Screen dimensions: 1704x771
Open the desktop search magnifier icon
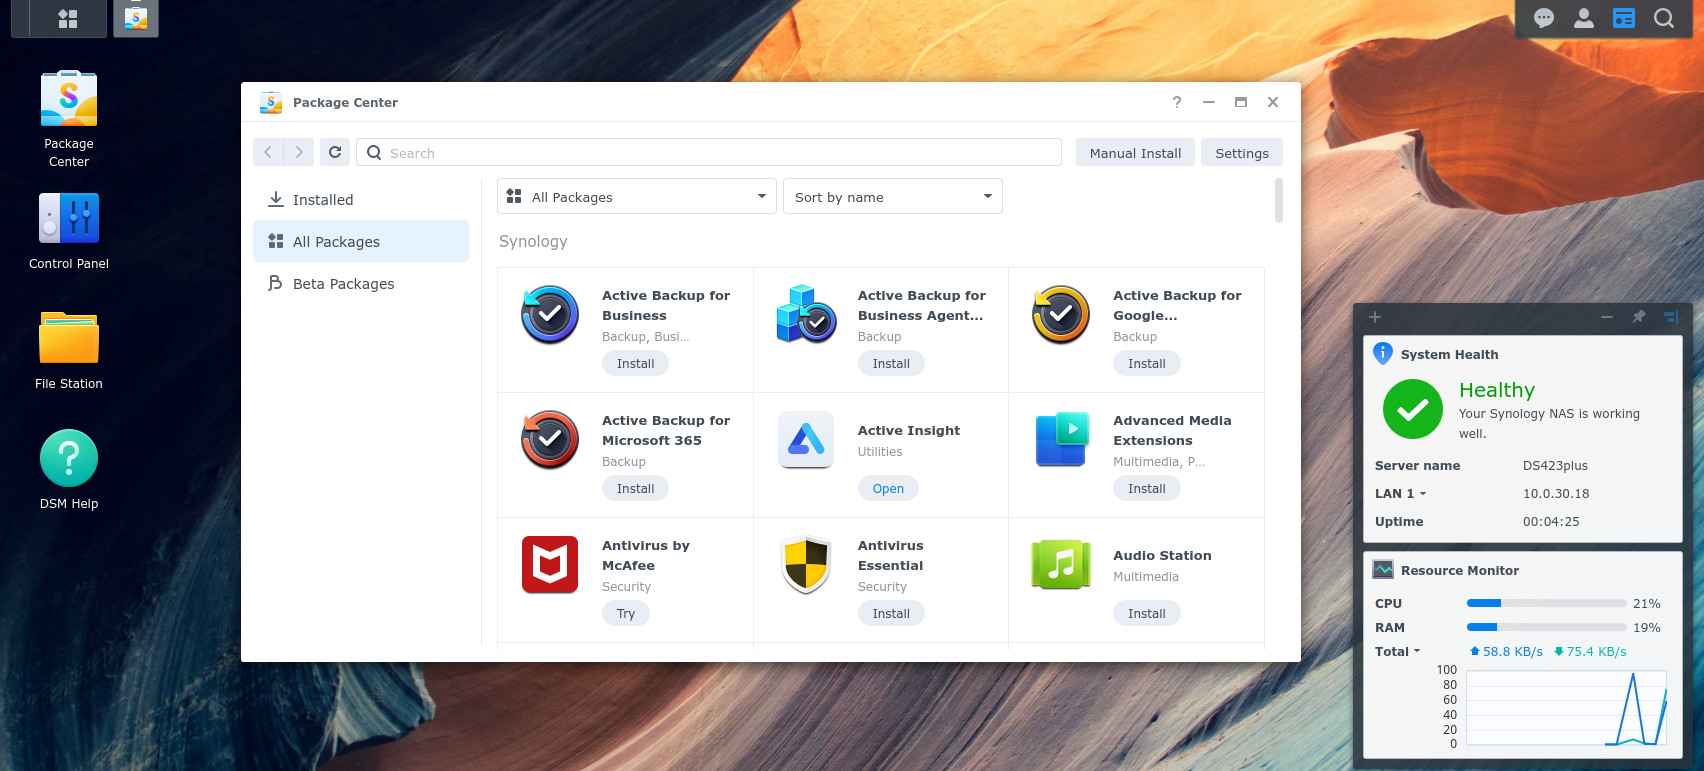click(x=1664, y=18)
